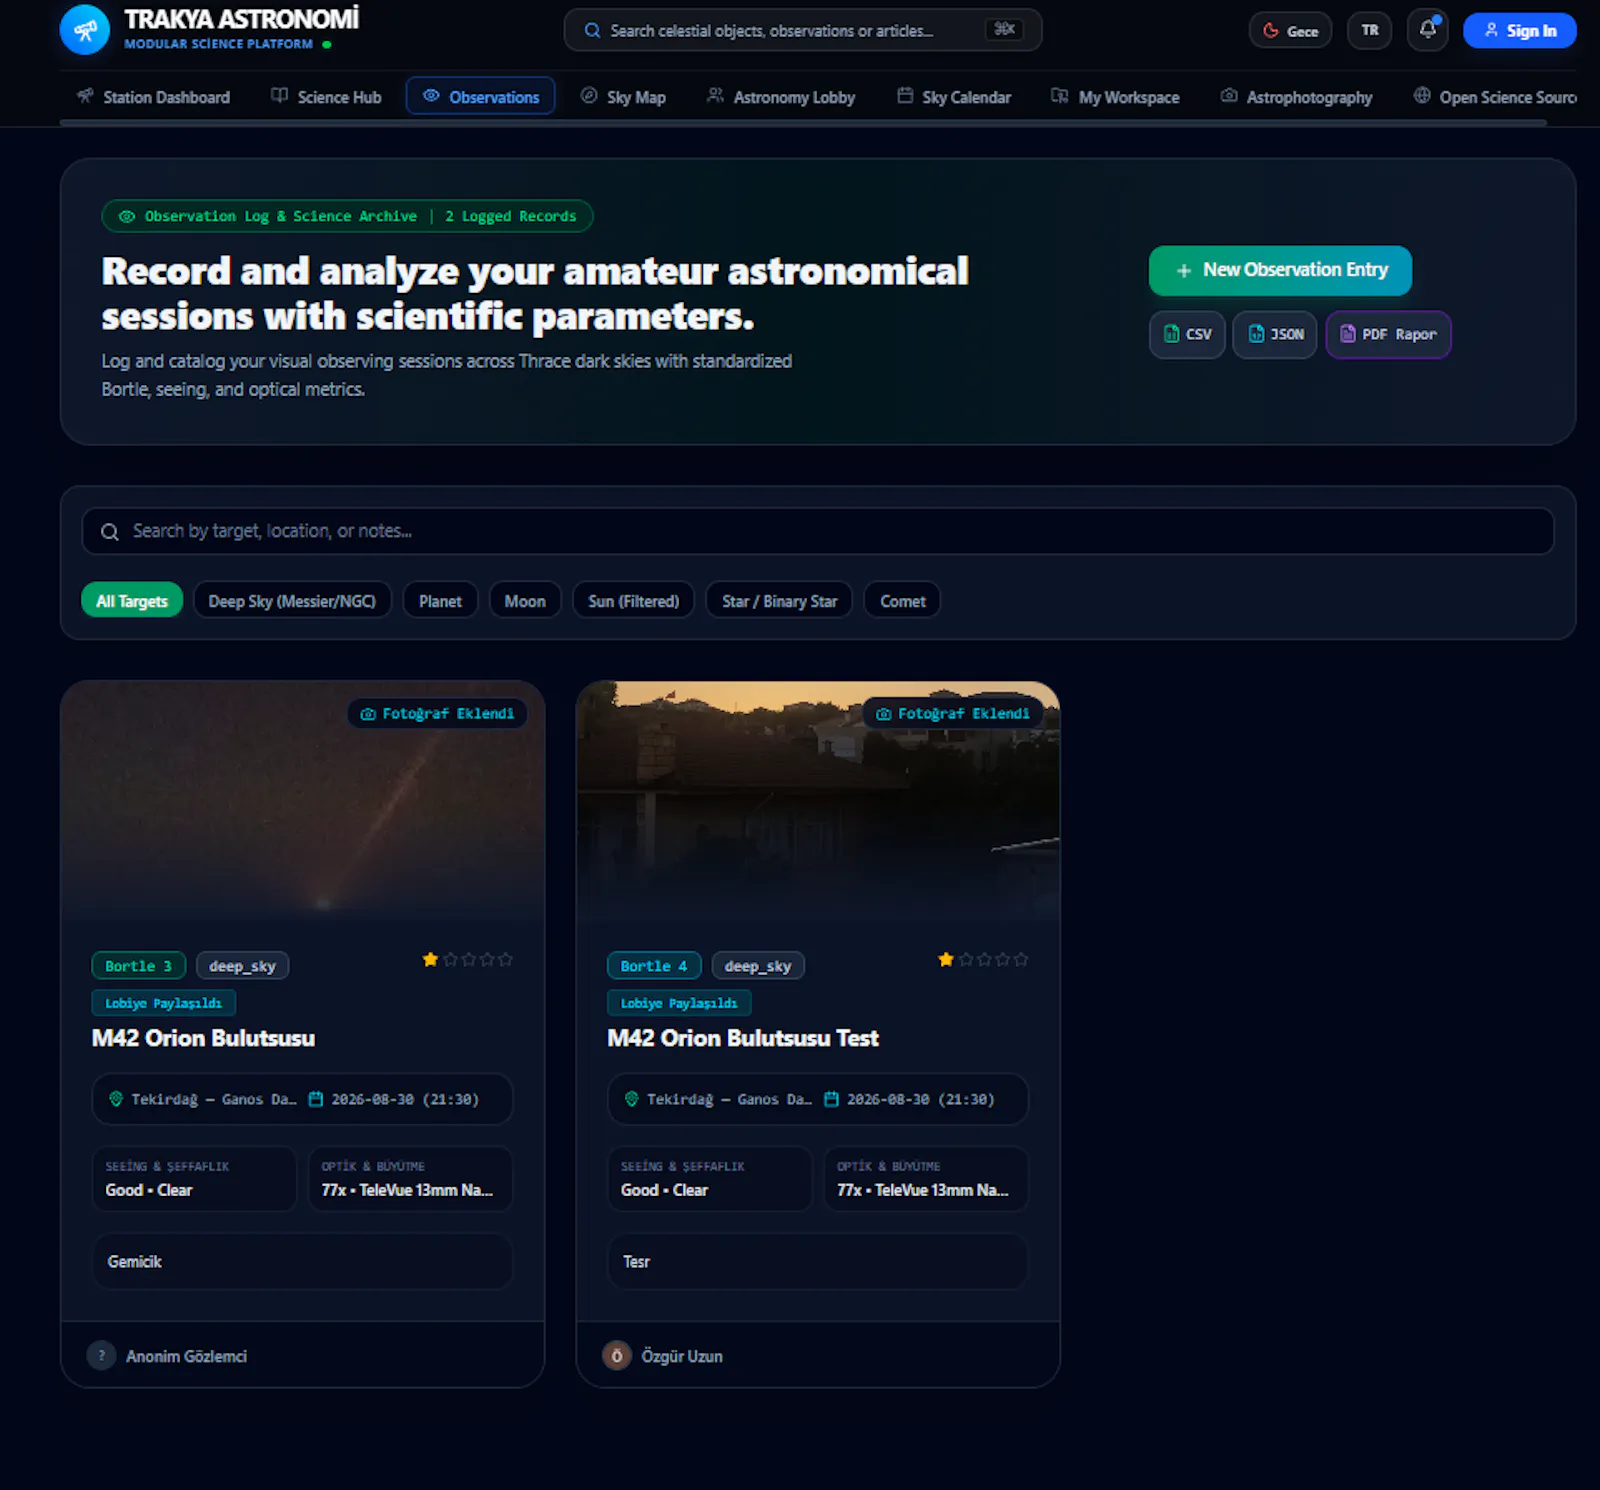1600x1490 pixels.
Task: Go to the My Workspace tab
Action: (1115, 97)
